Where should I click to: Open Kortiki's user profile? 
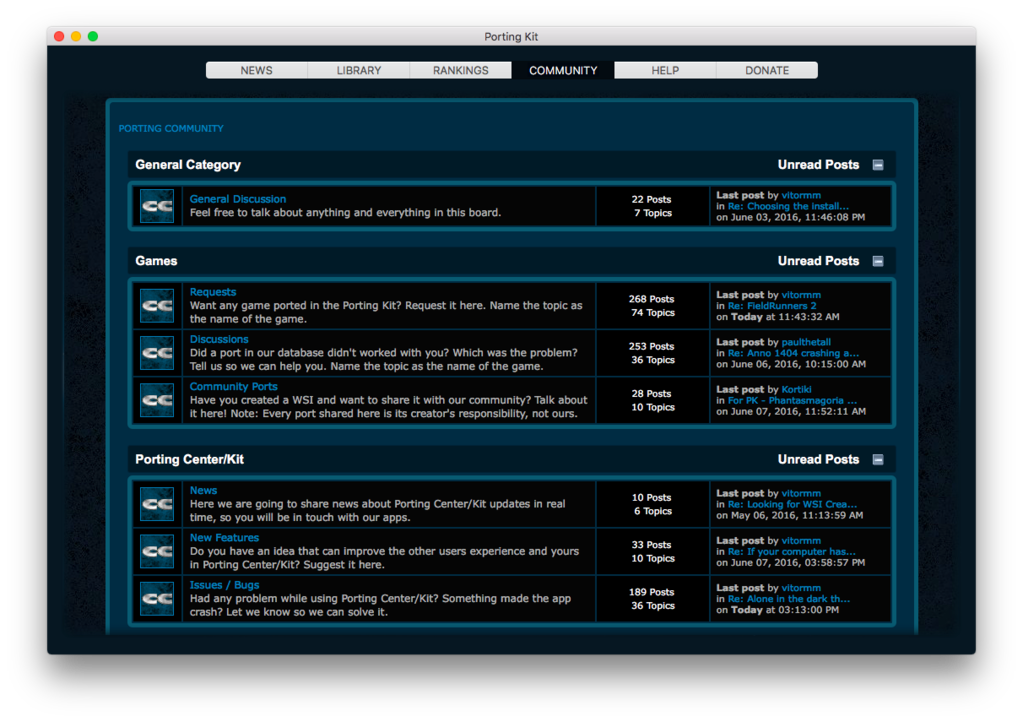(x=797, y=389)
